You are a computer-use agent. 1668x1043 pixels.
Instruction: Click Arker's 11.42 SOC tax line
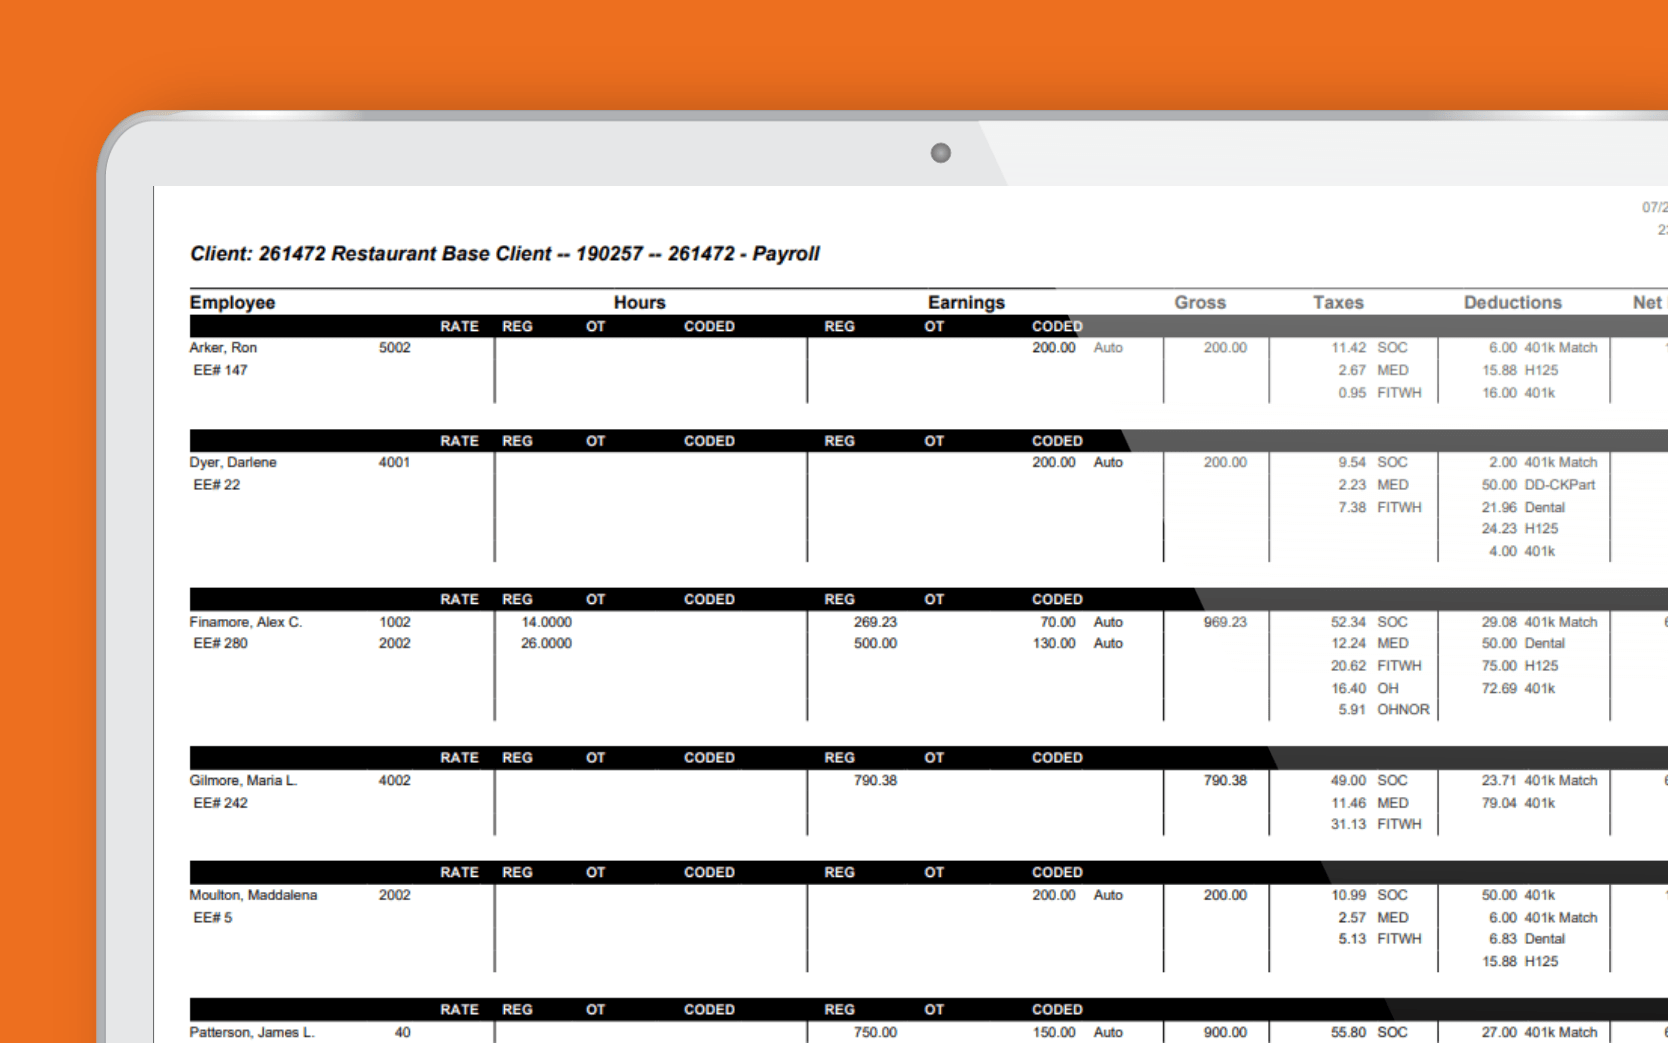tap(1369, 348)
